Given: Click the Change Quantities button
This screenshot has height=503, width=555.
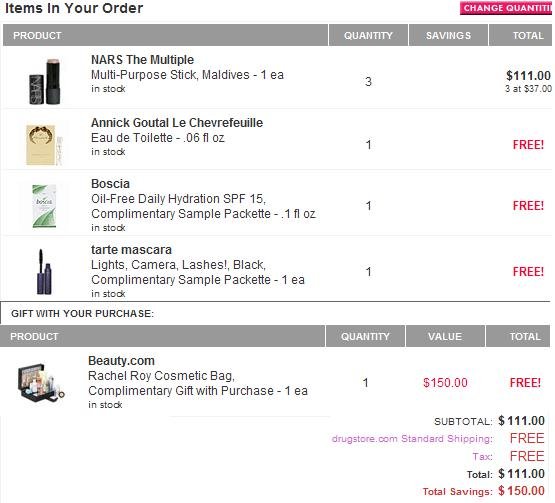Looking at the screenshot, I should pos(507,8).
